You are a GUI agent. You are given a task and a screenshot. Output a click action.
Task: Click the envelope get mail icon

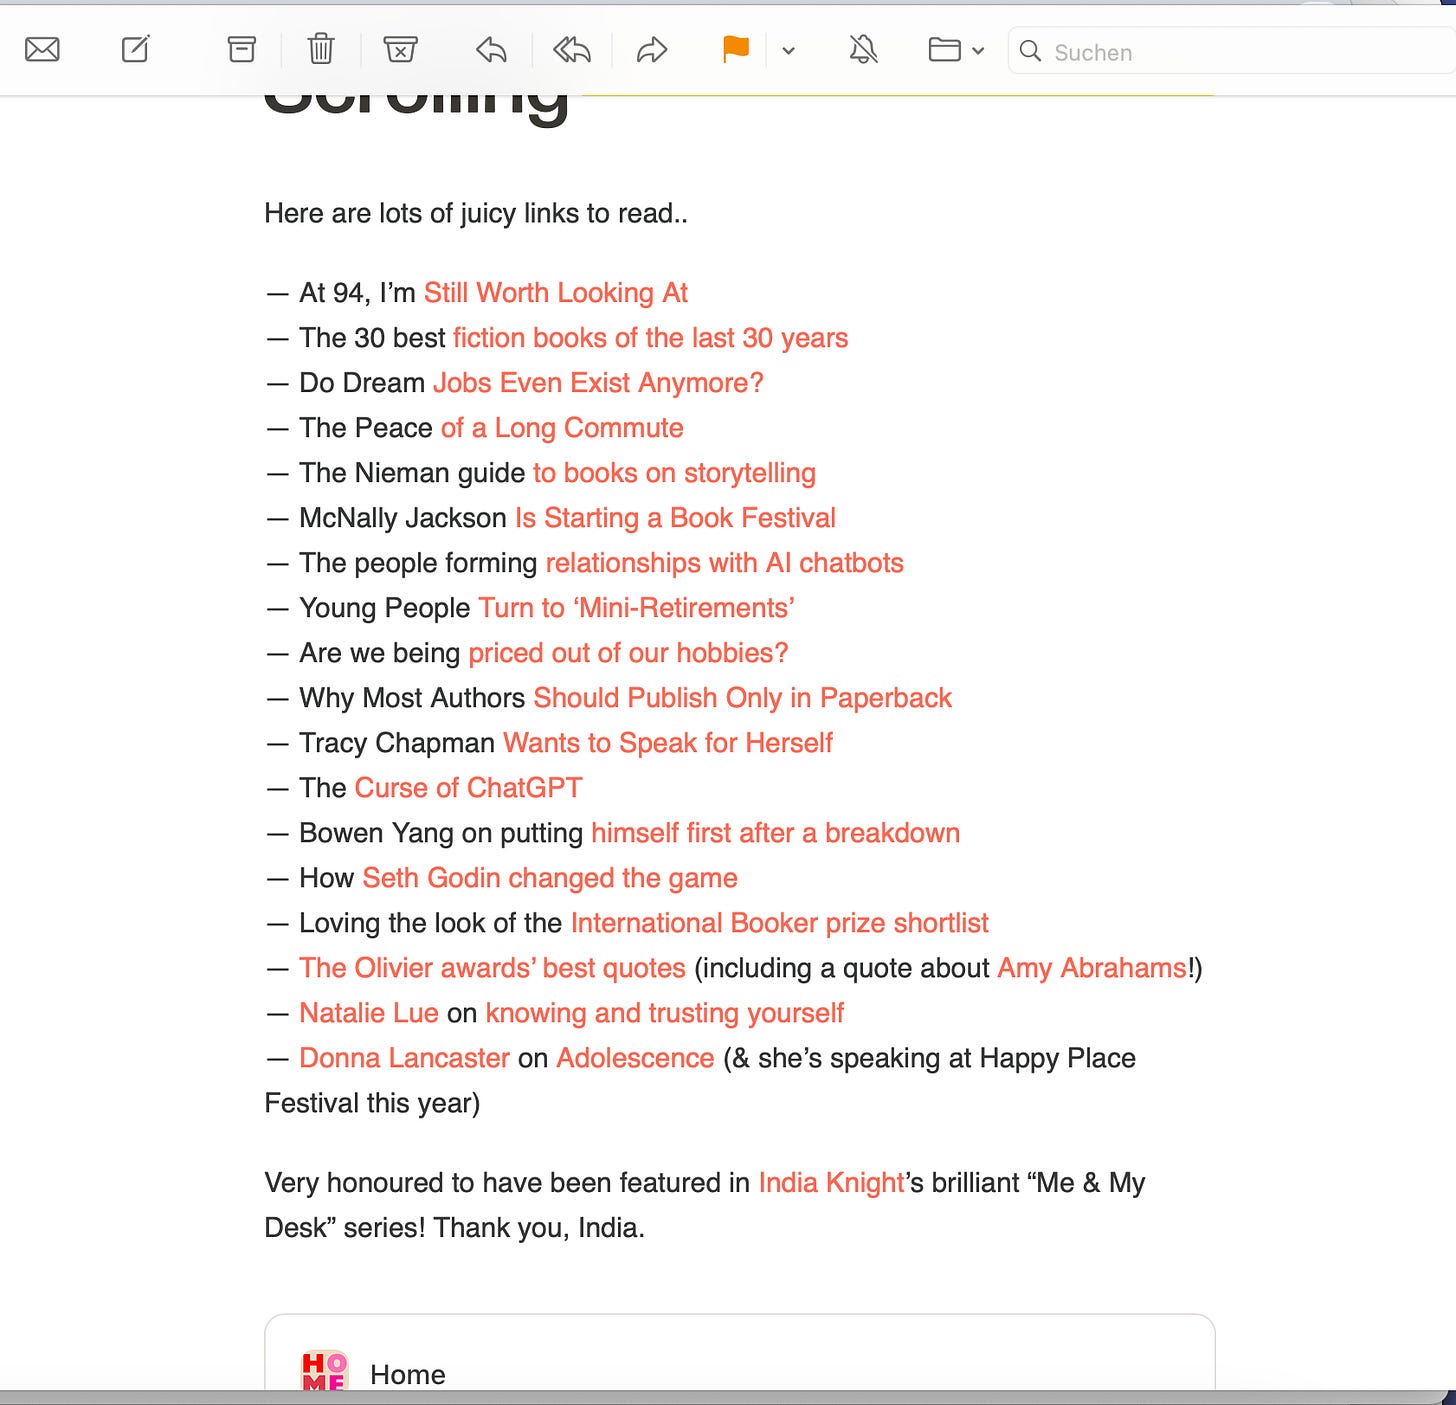point(42,49)
